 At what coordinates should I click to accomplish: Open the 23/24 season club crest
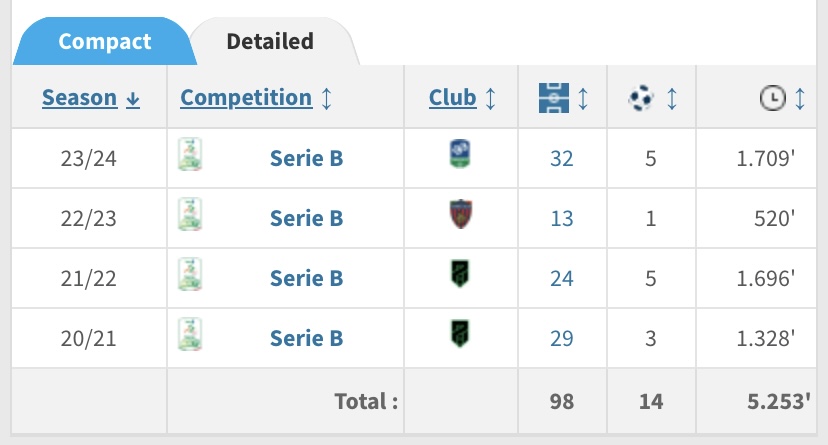pos(460,154)
